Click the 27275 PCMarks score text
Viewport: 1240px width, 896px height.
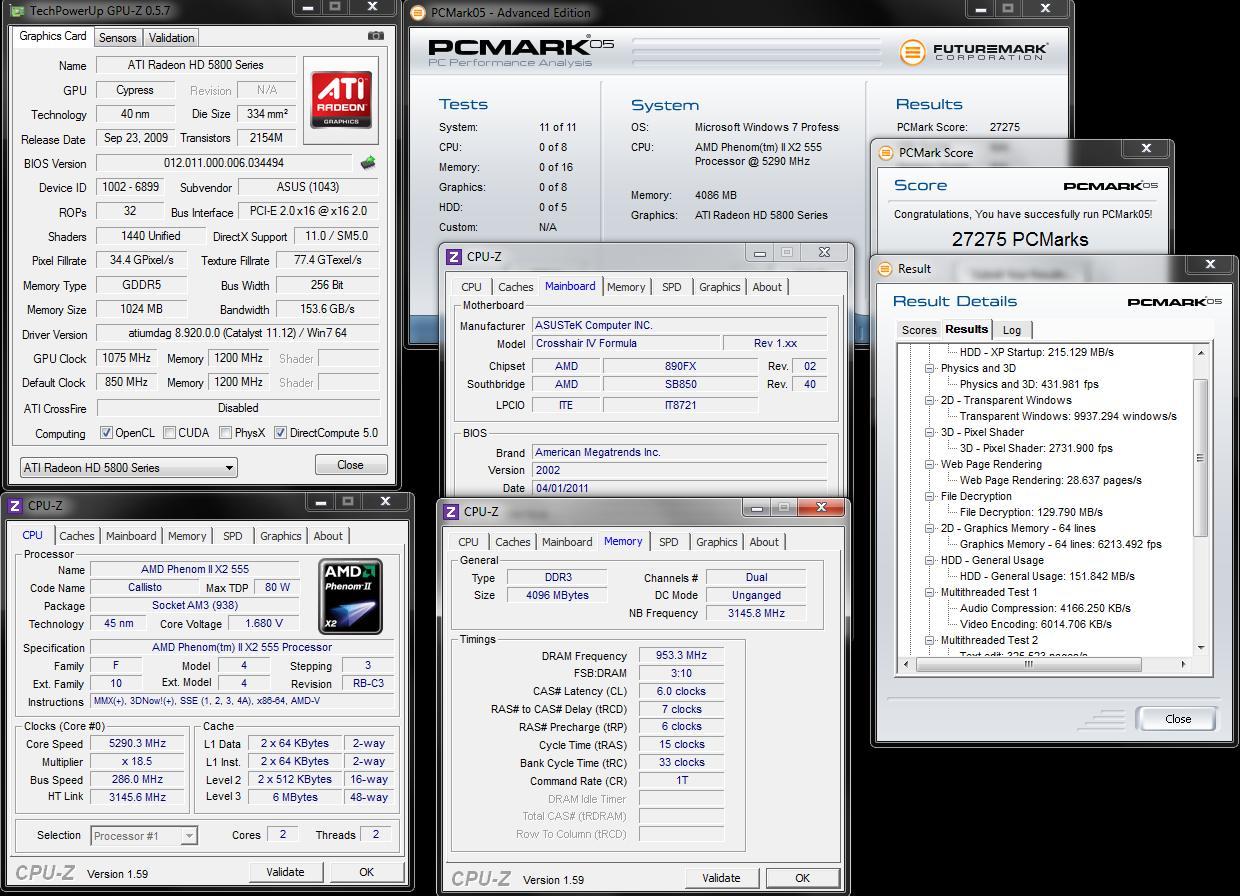tap(1020, 239)
